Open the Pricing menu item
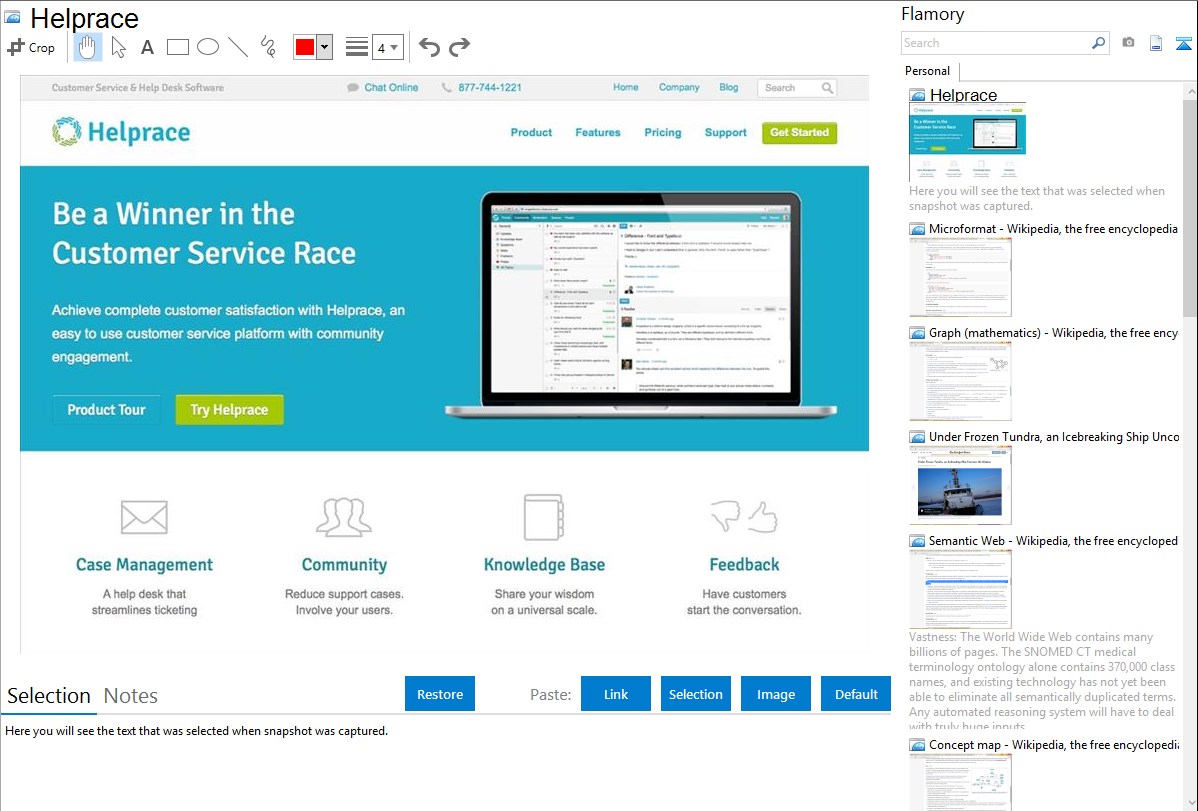 (x=662, y=132)
